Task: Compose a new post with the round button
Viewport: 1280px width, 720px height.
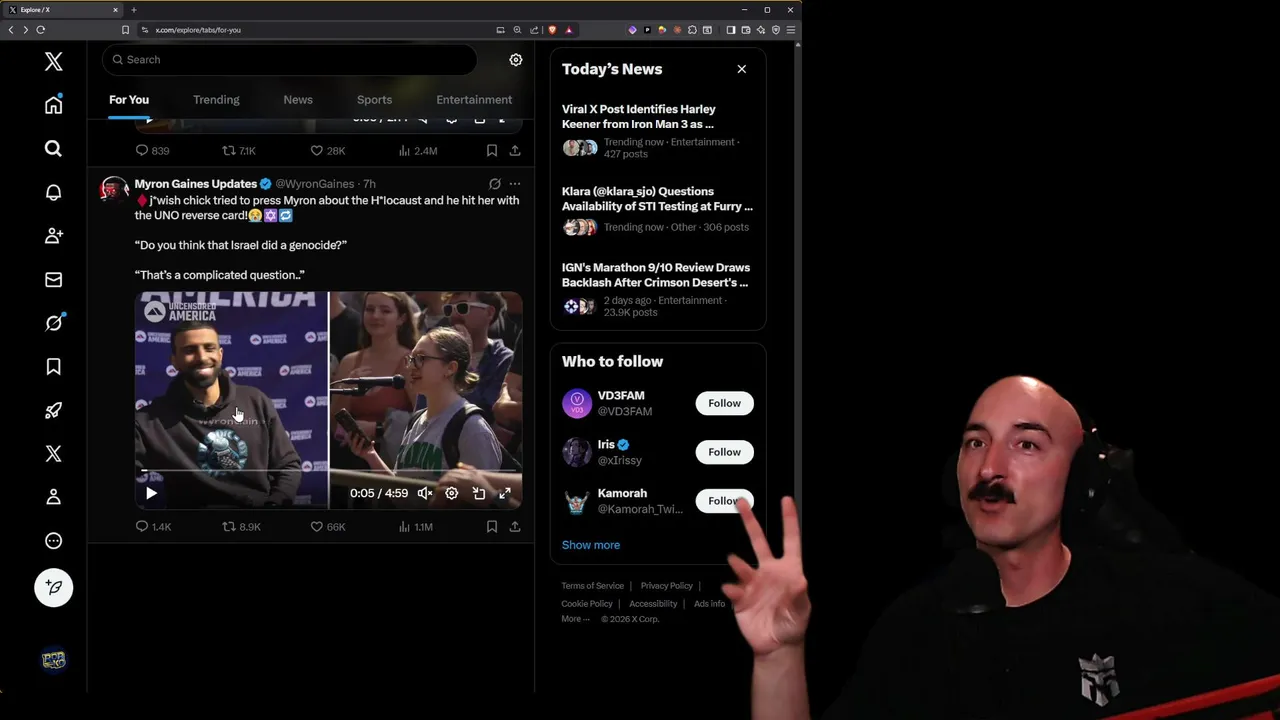Action: 54,588
